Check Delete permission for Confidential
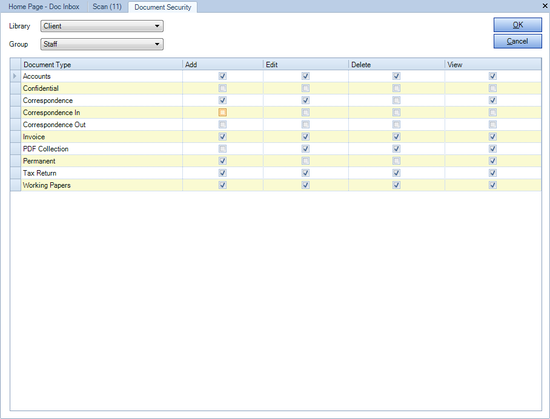This screenshot has width=550, height=419. click(396, 88)
